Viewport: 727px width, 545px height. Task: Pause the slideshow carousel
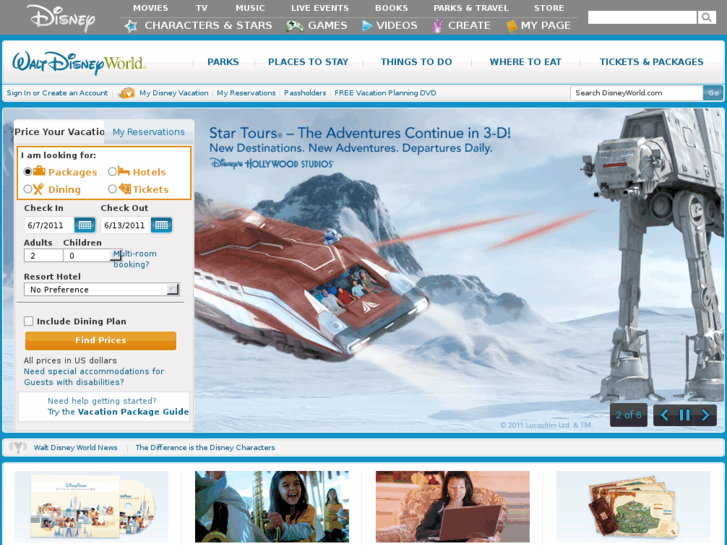tap(685, 415)
